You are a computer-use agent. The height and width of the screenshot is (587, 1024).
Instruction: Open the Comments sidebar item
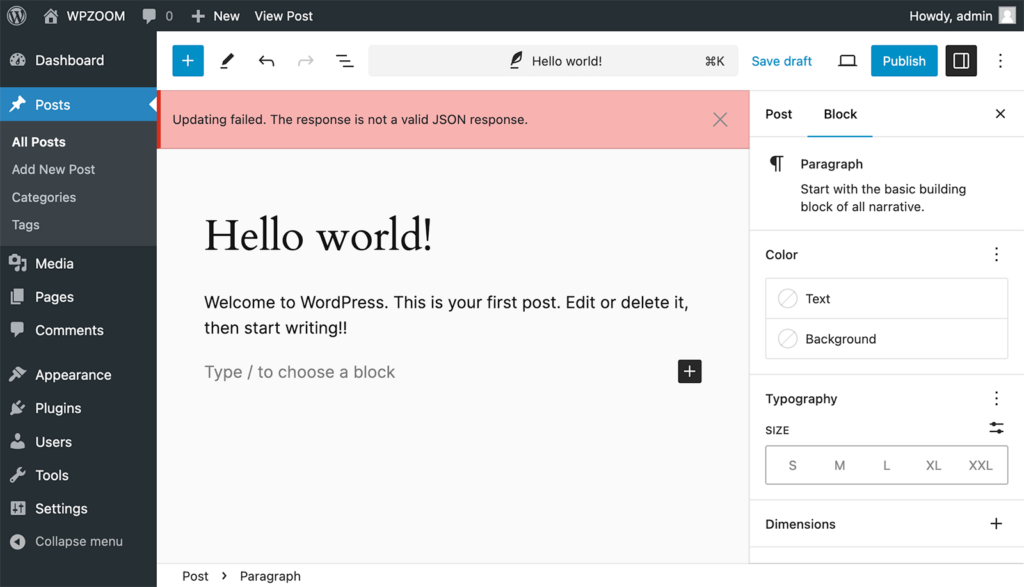pyautogui.click(x=78, y=330)
